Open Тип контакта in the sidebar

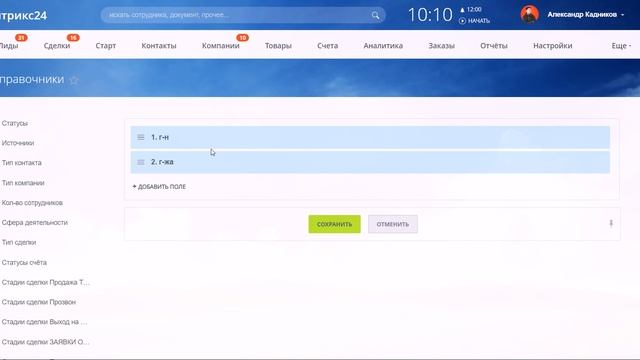pos(22,163)
